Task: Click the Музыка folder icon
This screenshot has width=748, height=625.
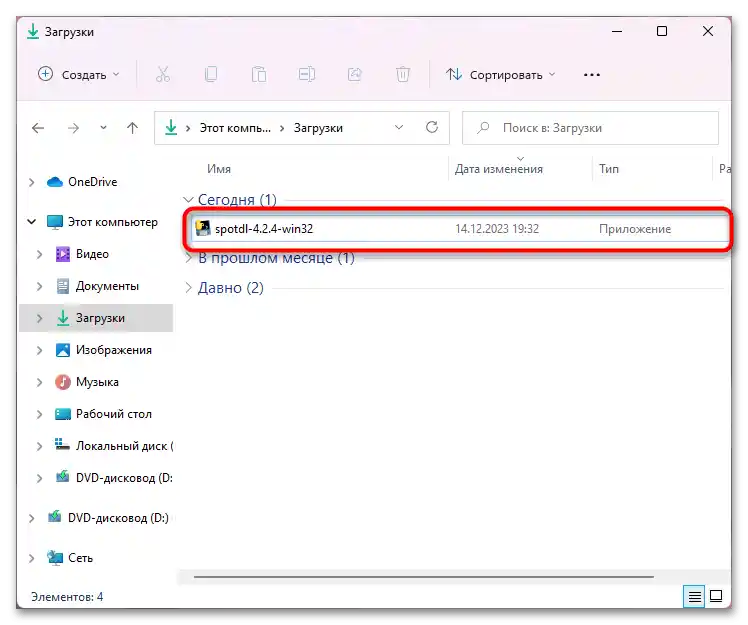Action: click(63, 382)
